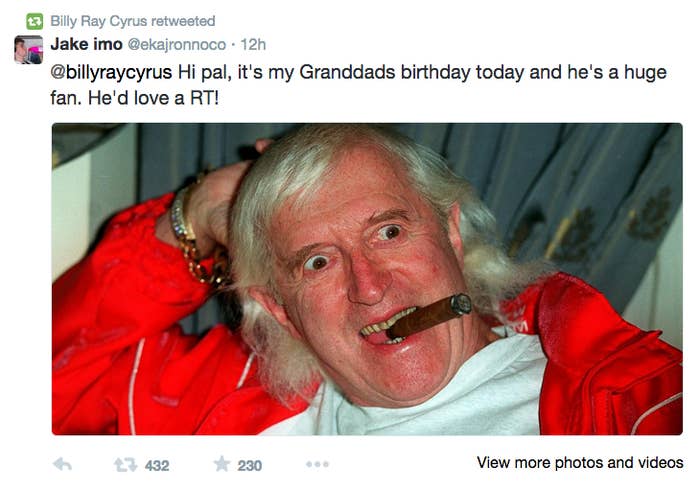
Task: Open the @ekajronnoco handle
Action: click(177, 45)
